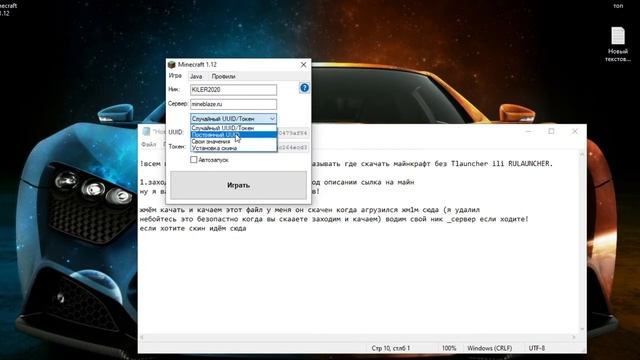Image resolution: width=640 pixels, height=360 pixels.
Task: Minimize the Notepad window
Action: coord(529,131)
